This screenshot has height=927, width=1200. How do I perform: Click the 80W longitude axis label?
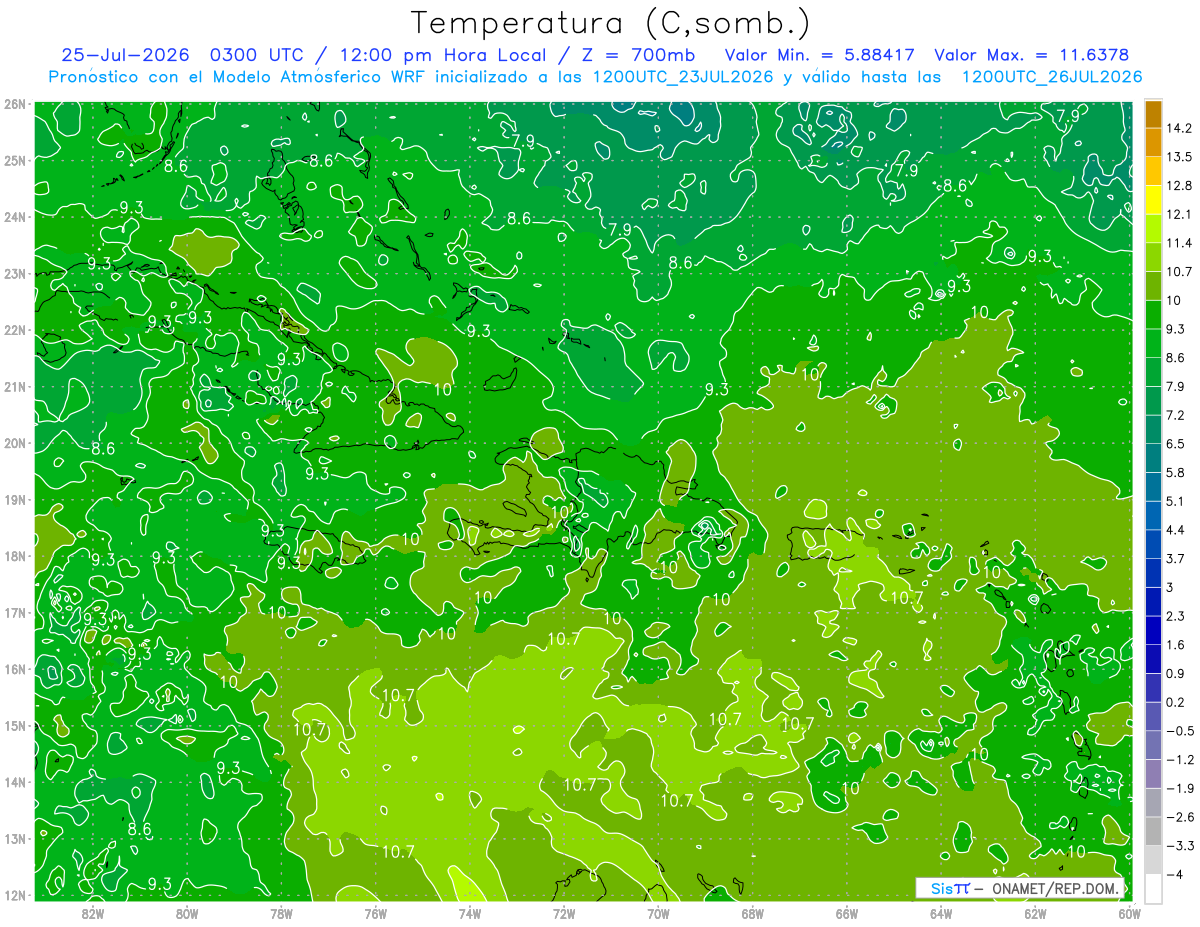(187, 913)
